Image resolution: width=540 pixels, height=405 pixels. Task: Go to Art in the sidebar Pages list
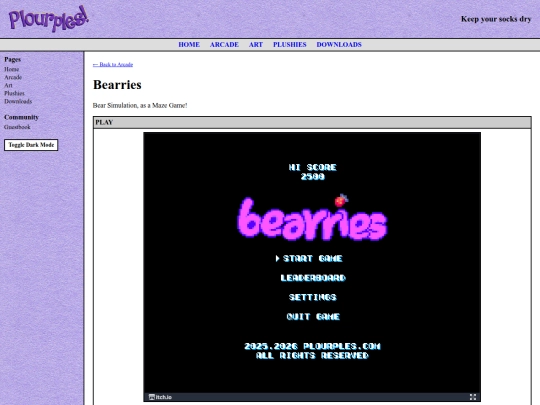pyautogui.click(x=8, y=85)
